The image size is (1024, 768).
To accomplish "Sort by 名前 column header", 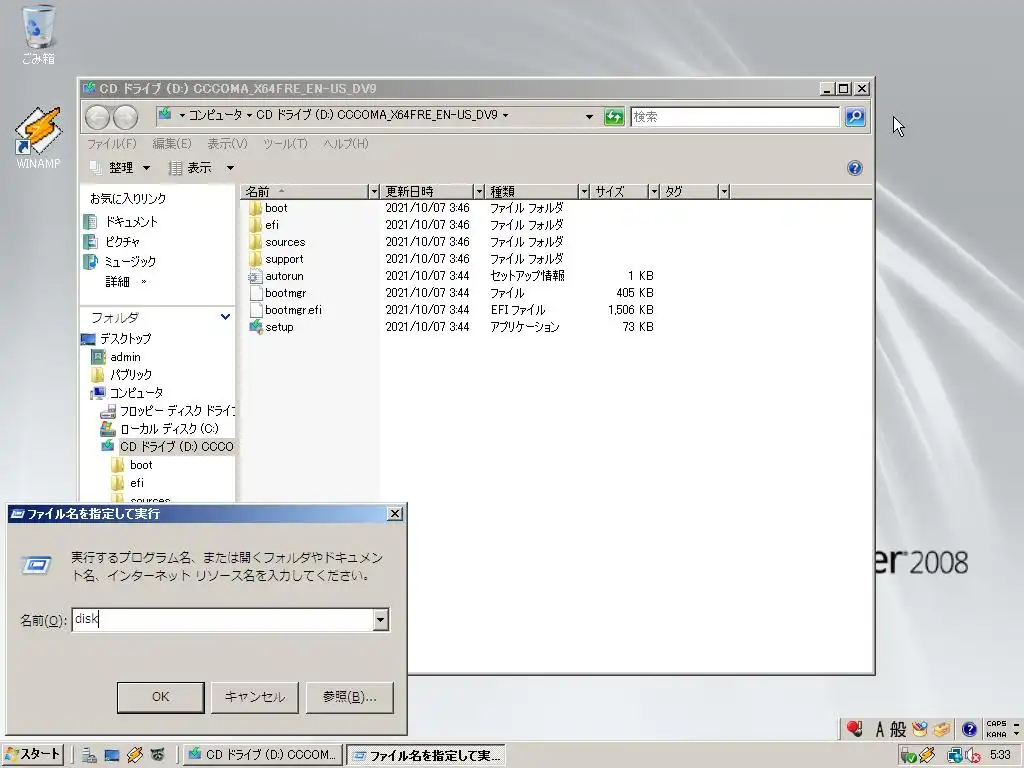I will click(x=304, y=191).
